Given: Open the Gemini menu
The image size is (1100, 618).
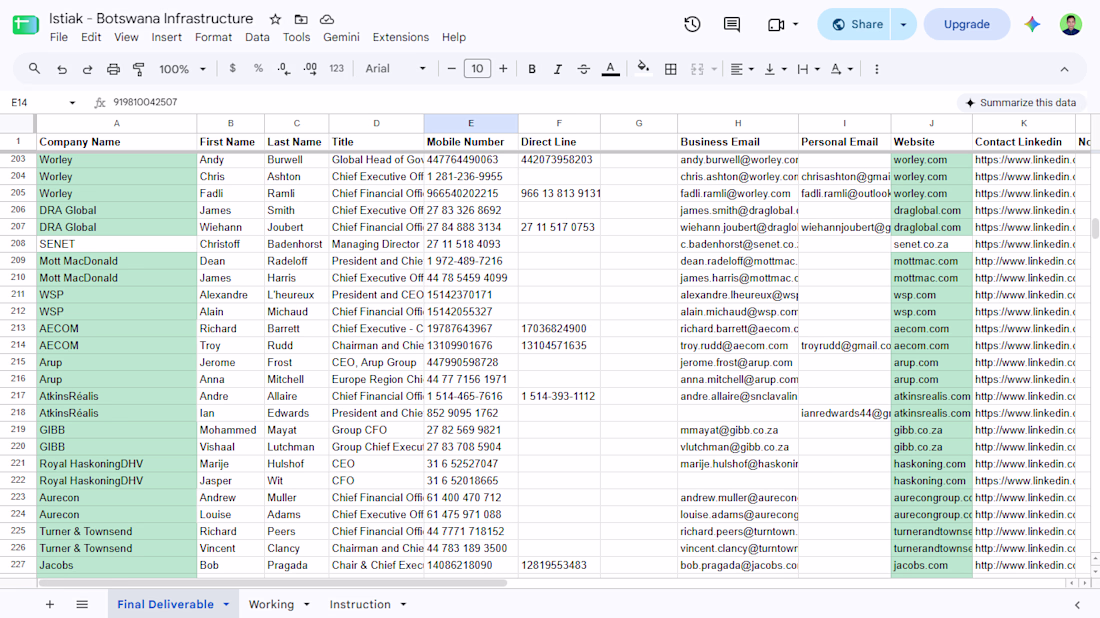Looking at the screenshot, I should [341, 37].
